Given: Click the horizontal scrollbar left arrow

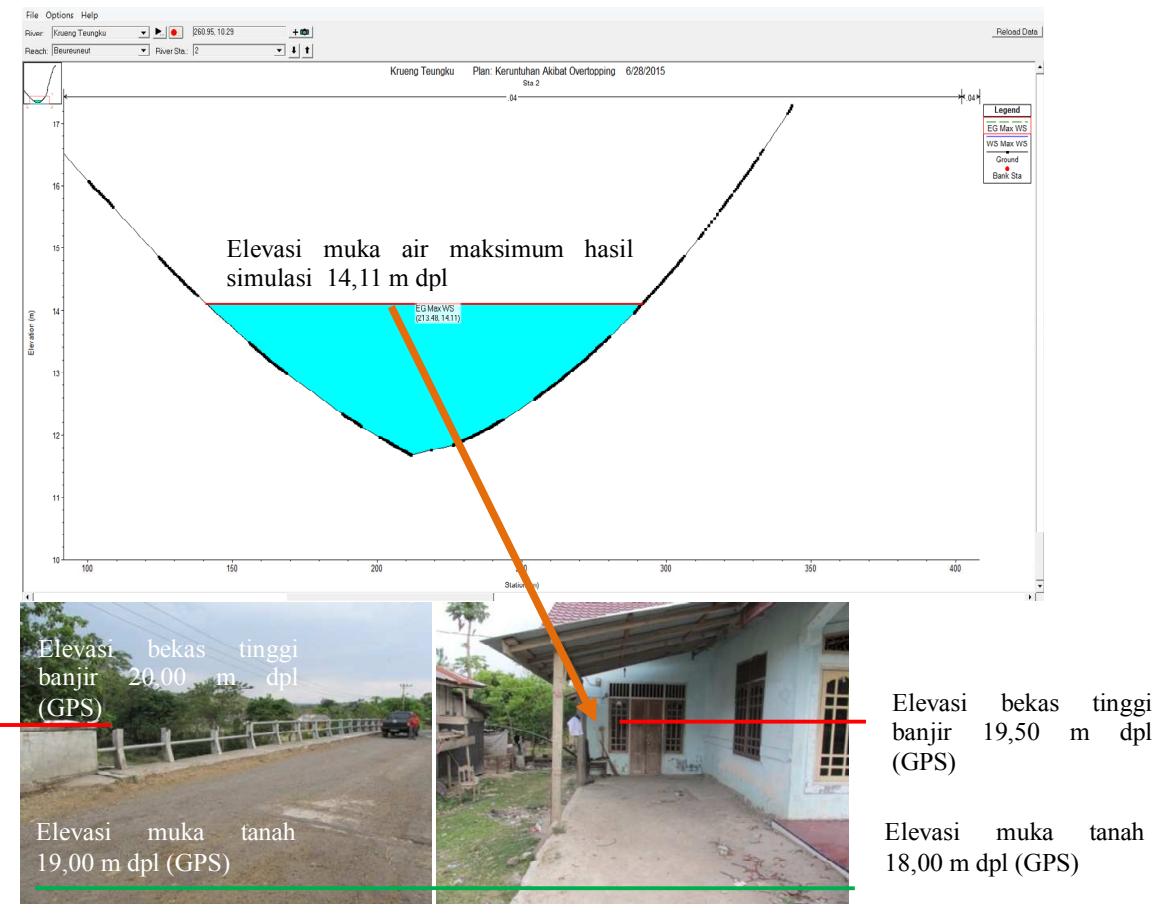Looking at the screenshot, I should (28, 596).
